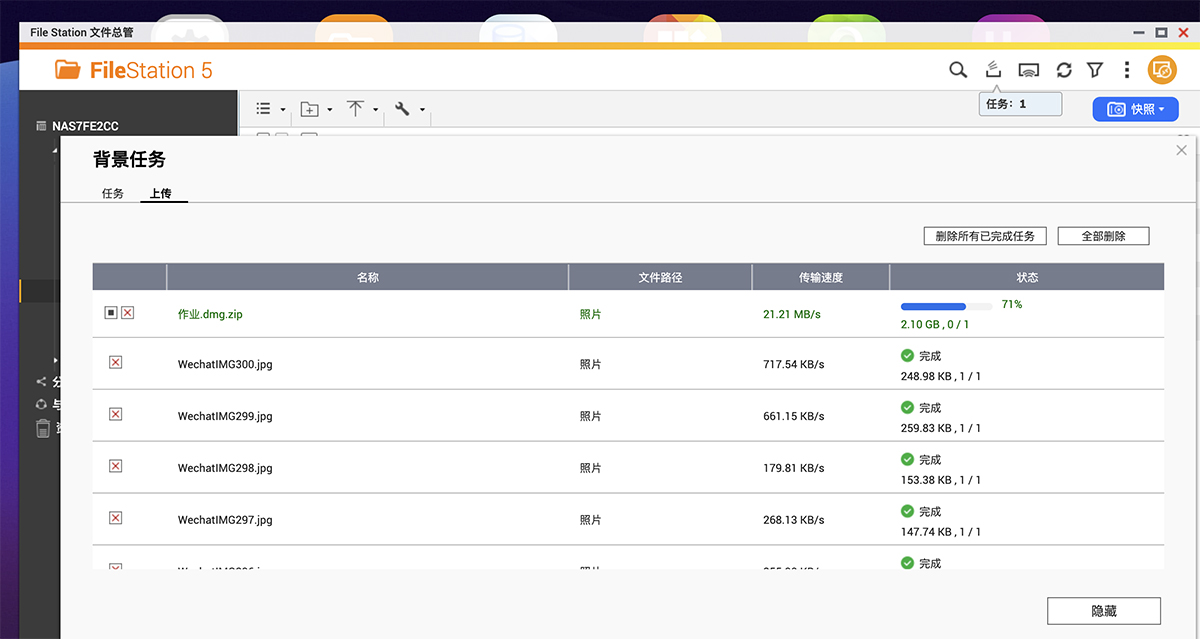Open the background tasks icon in header
1200x639 pixels.
[993, 69]
